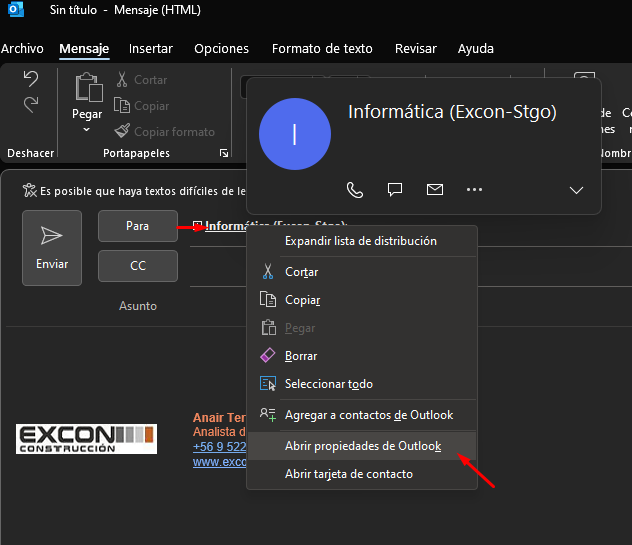This screenshot has width=632, height=545.
Task: Choose Abrir propiedades de Outlook
Action: click(x=362, y=446)
